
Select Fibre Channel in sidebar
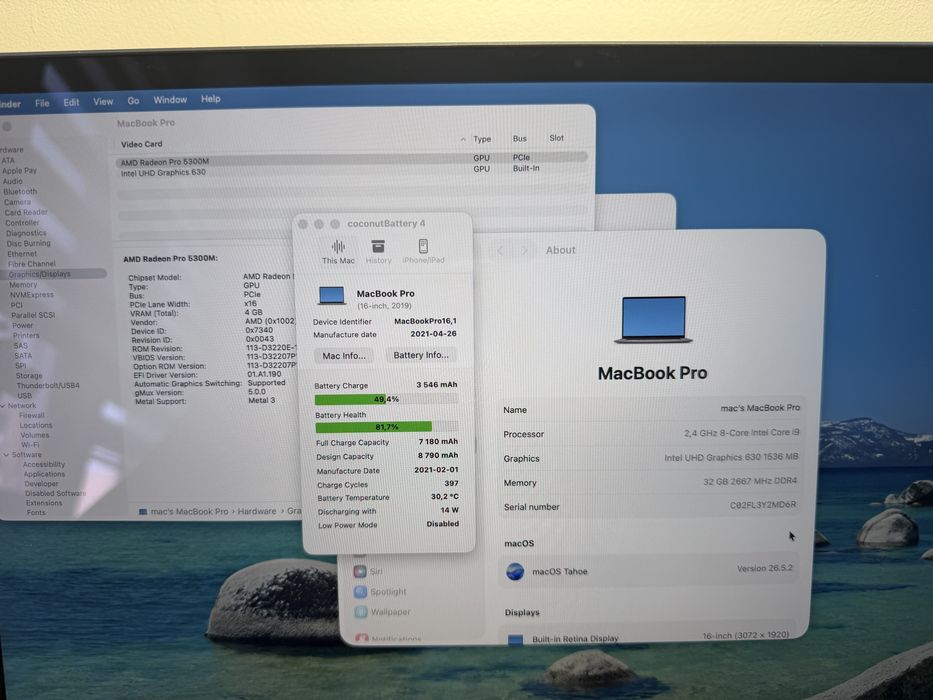31,264
